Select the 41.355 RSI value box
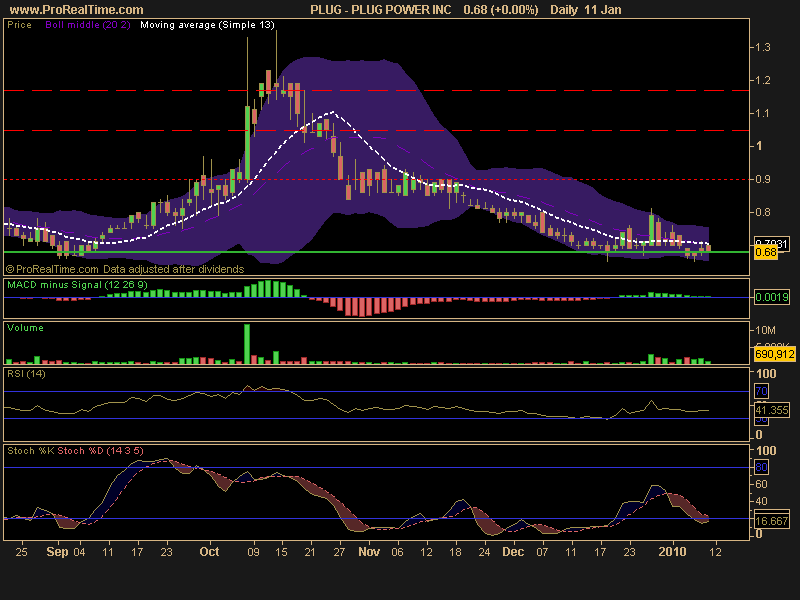The image size is (800, 600). click(x=771, y=410)
